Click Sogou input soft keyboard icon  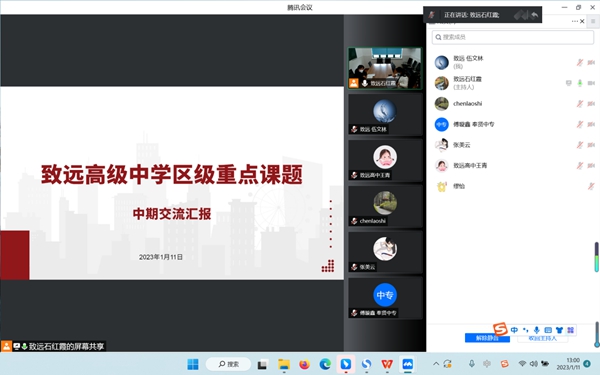click(548, 330)
